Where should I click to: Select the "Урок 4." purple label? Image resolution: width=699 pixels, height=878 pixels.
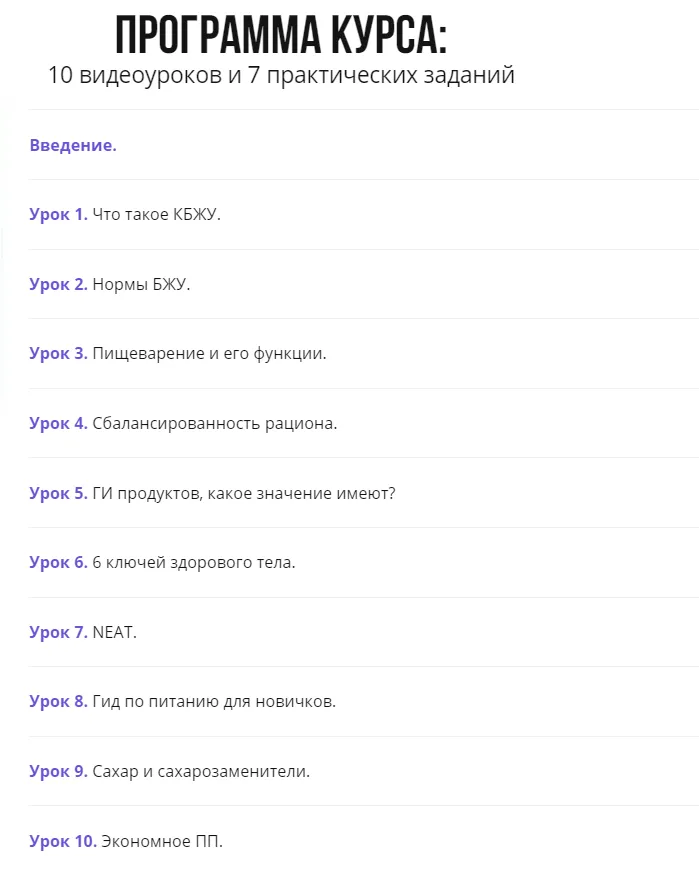[x=58, y=423]
